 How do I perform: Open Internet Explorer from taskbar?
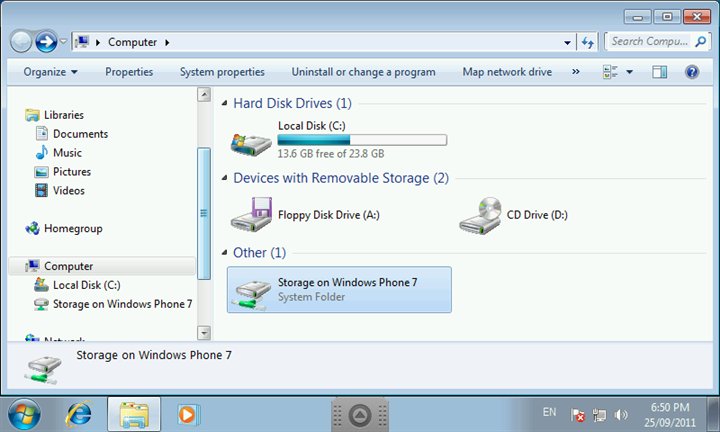click(x=79, y=415)
